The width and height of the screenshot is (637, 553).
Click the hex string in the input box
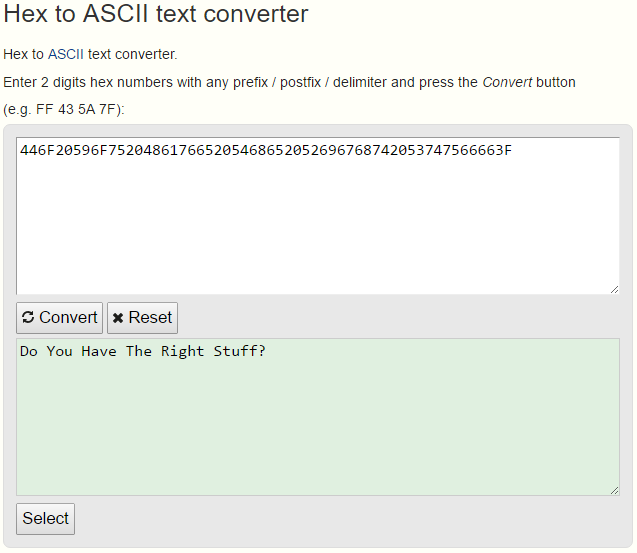tap(265, 151)
